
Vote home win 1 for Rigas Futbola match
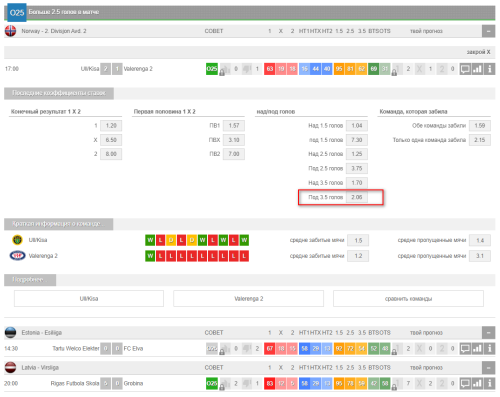pyautogui.click(x=397, y=383)
